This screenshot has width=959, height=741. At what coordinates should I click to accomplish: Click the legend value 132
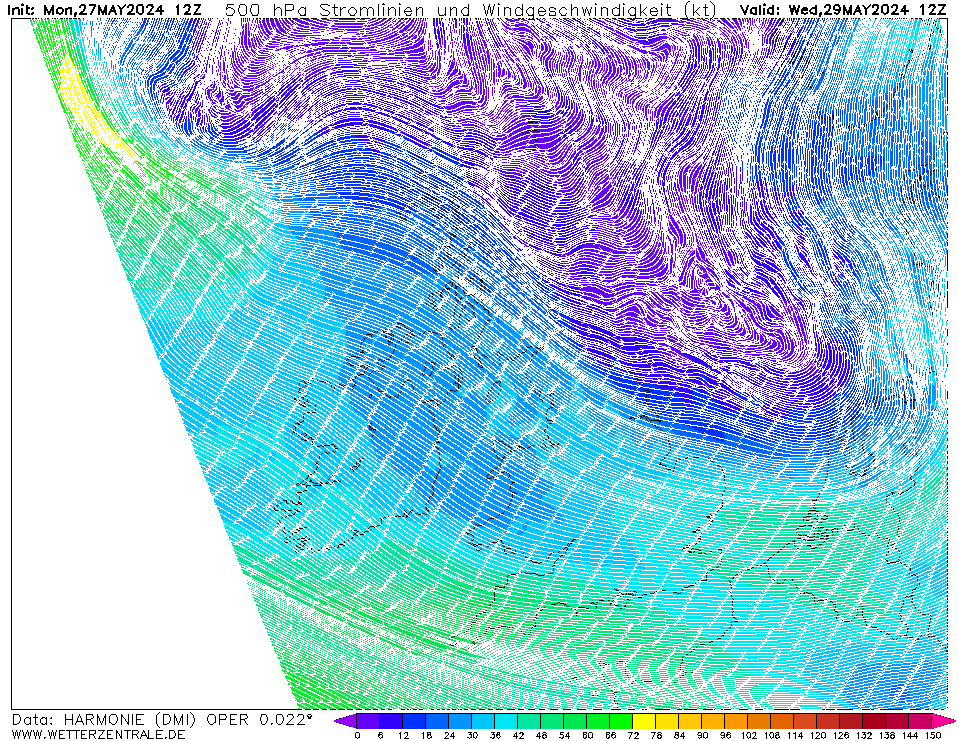(x=864, y=735)
